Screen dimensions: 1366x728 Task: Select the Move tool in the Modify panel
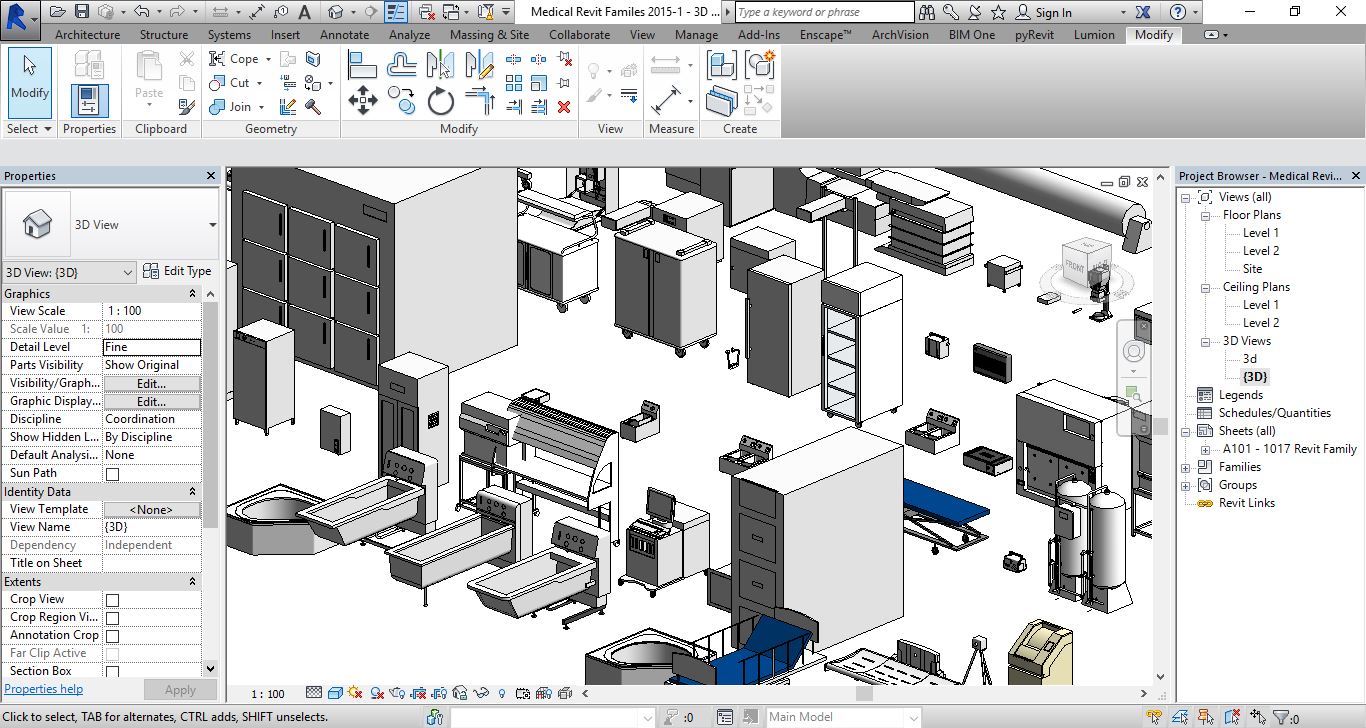[362, 100]
